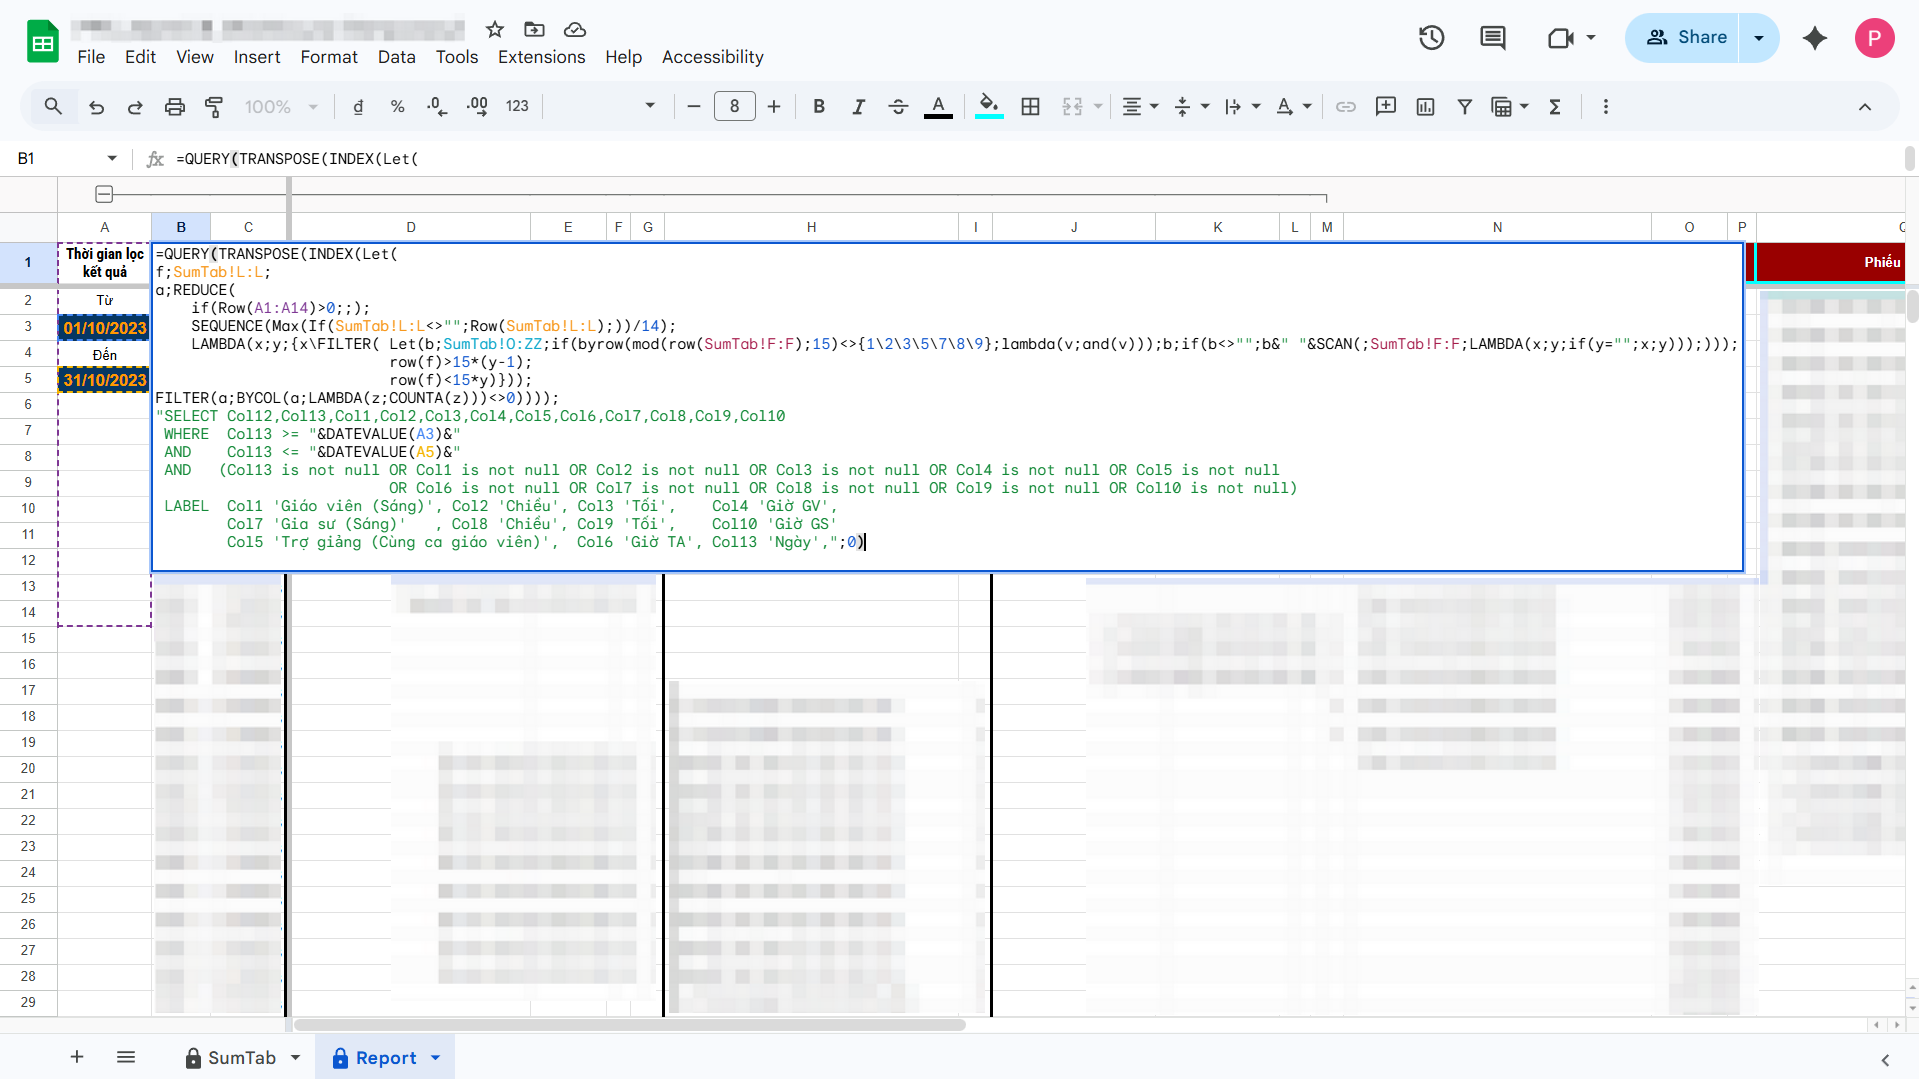Expand the Share options dropdown arrow

(x=1759, y=38)
